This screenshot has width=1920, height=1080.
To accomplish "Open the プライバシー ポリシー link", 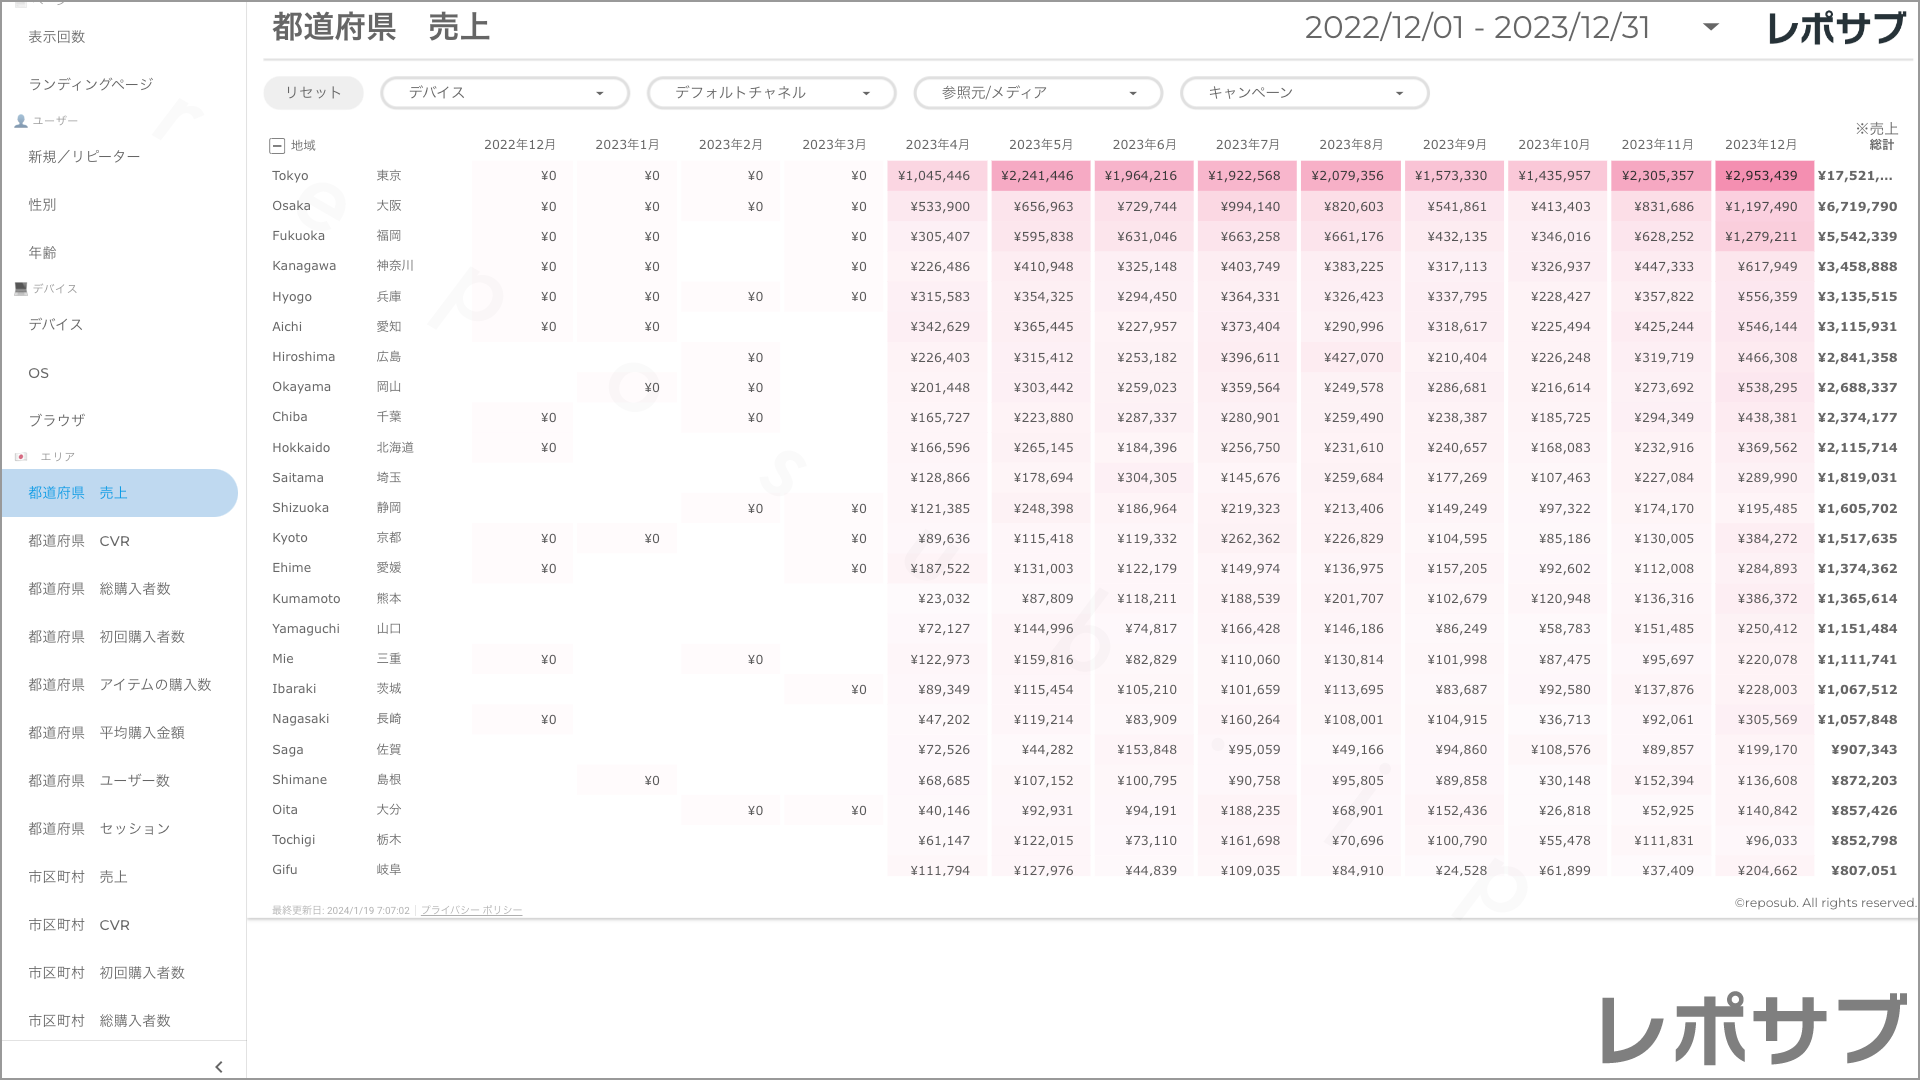I will [471, 910].
